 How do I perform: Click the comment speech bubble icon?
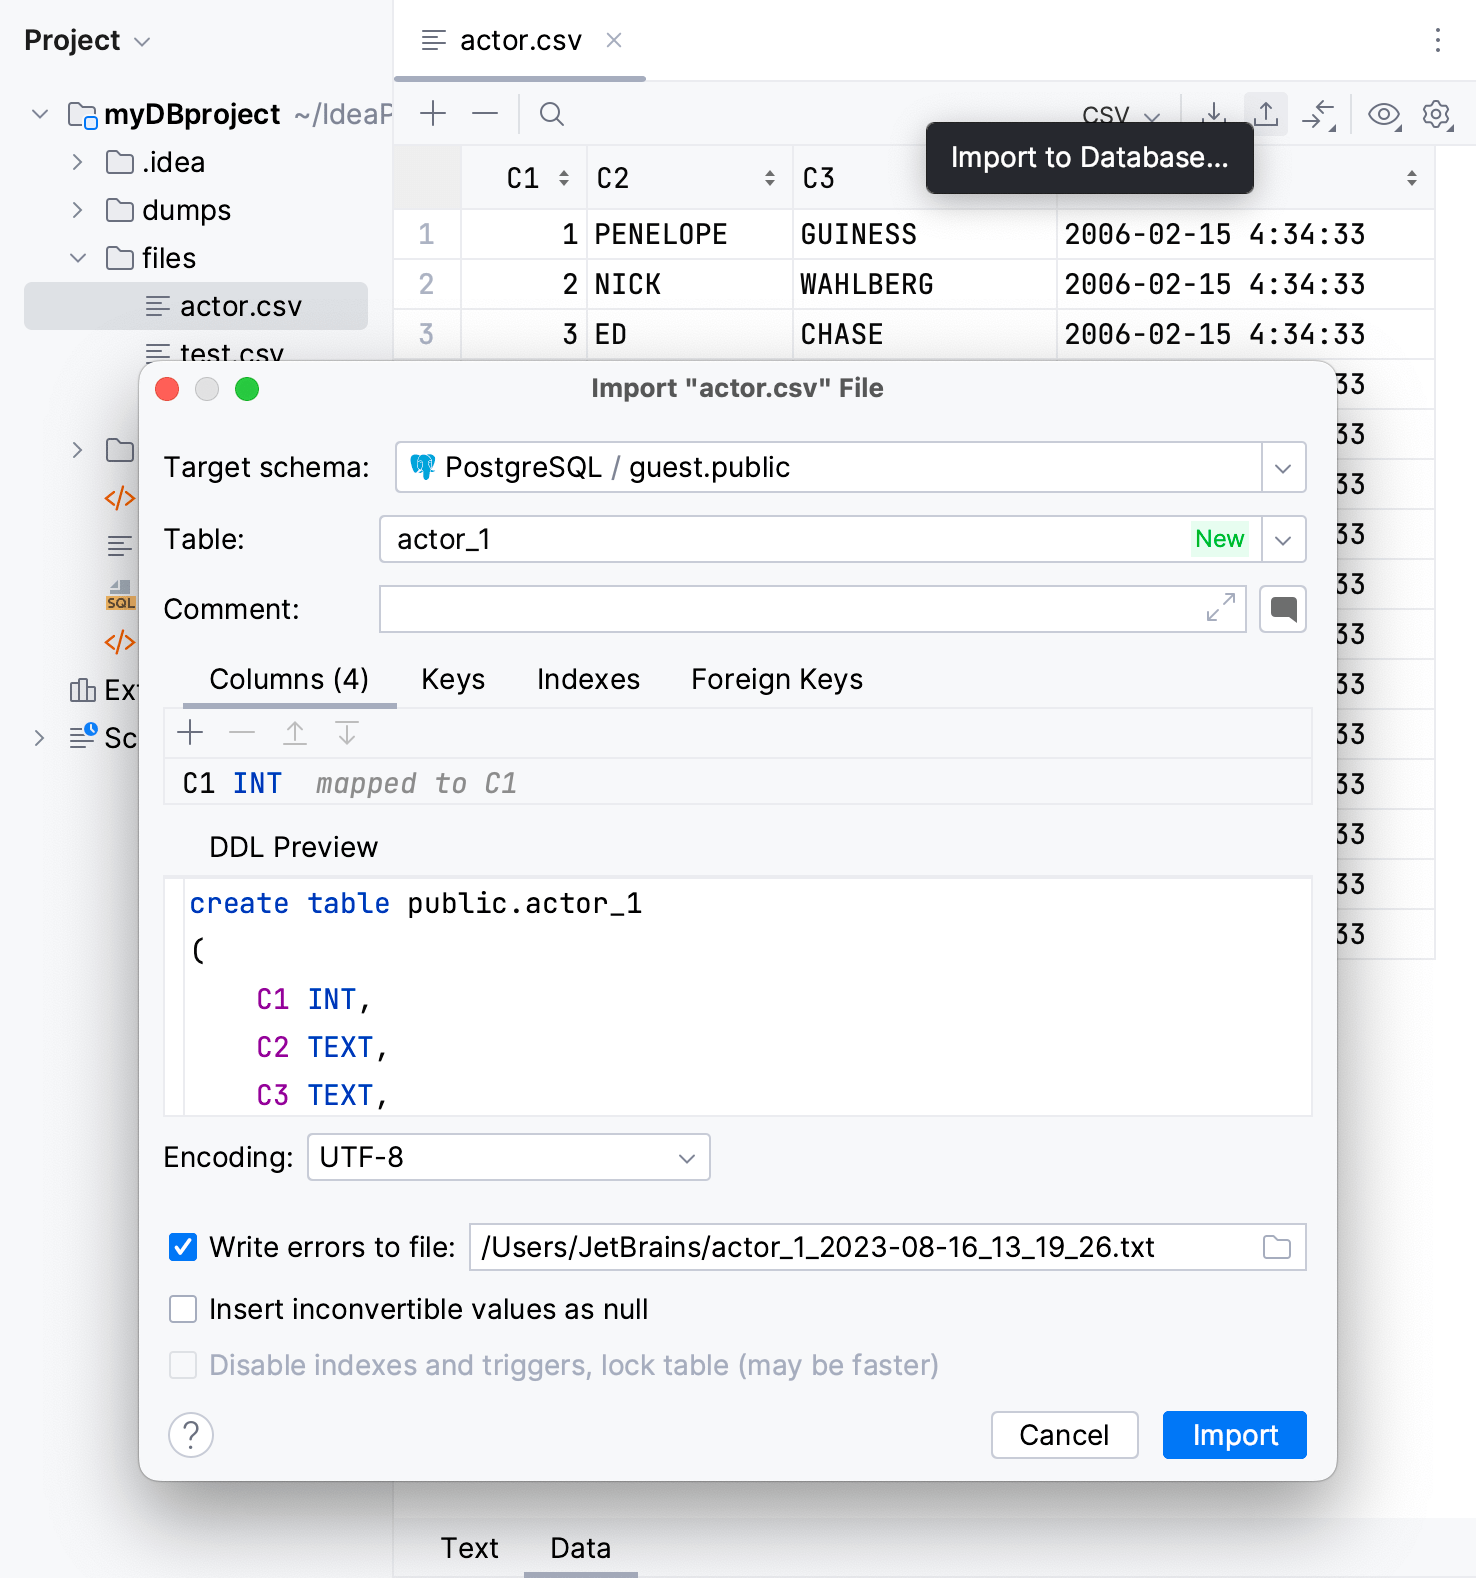[x=1283, y=609]
